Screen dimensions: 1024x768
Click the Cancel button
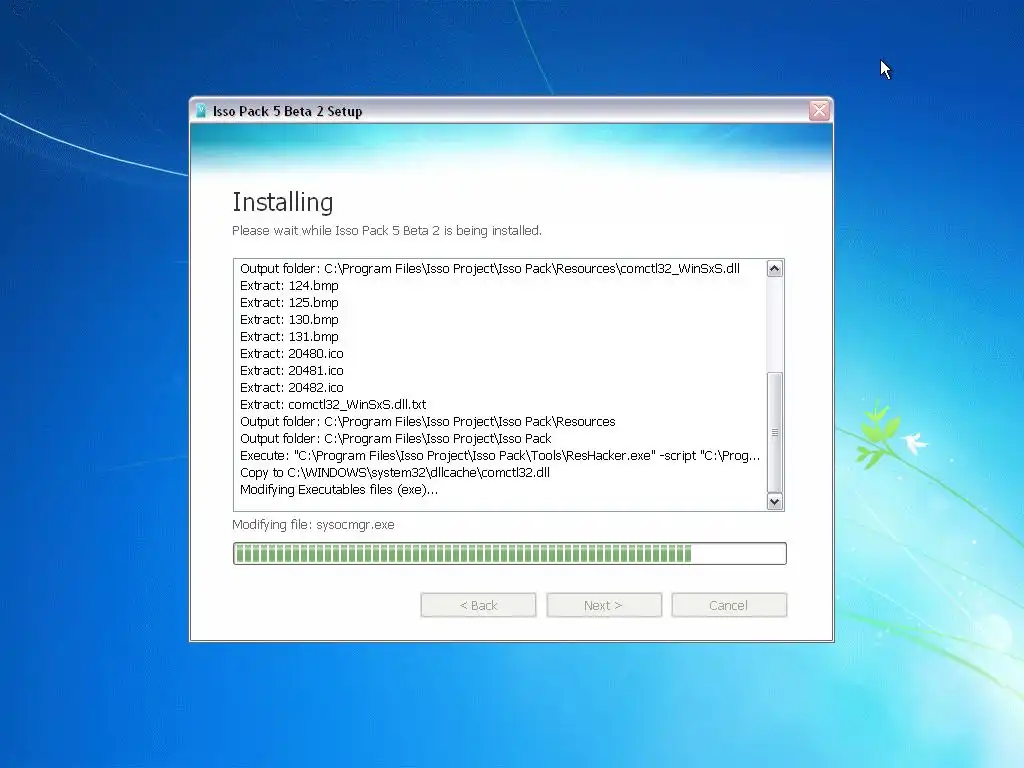click(729, 605)
